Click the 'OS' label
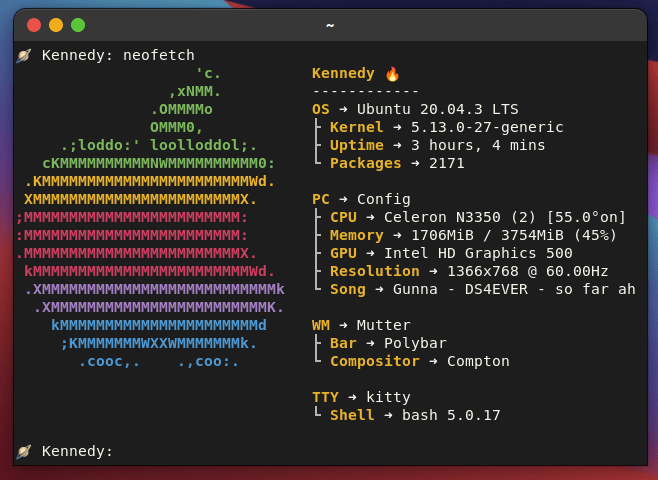658x480 pixels. tap(321, 110)
